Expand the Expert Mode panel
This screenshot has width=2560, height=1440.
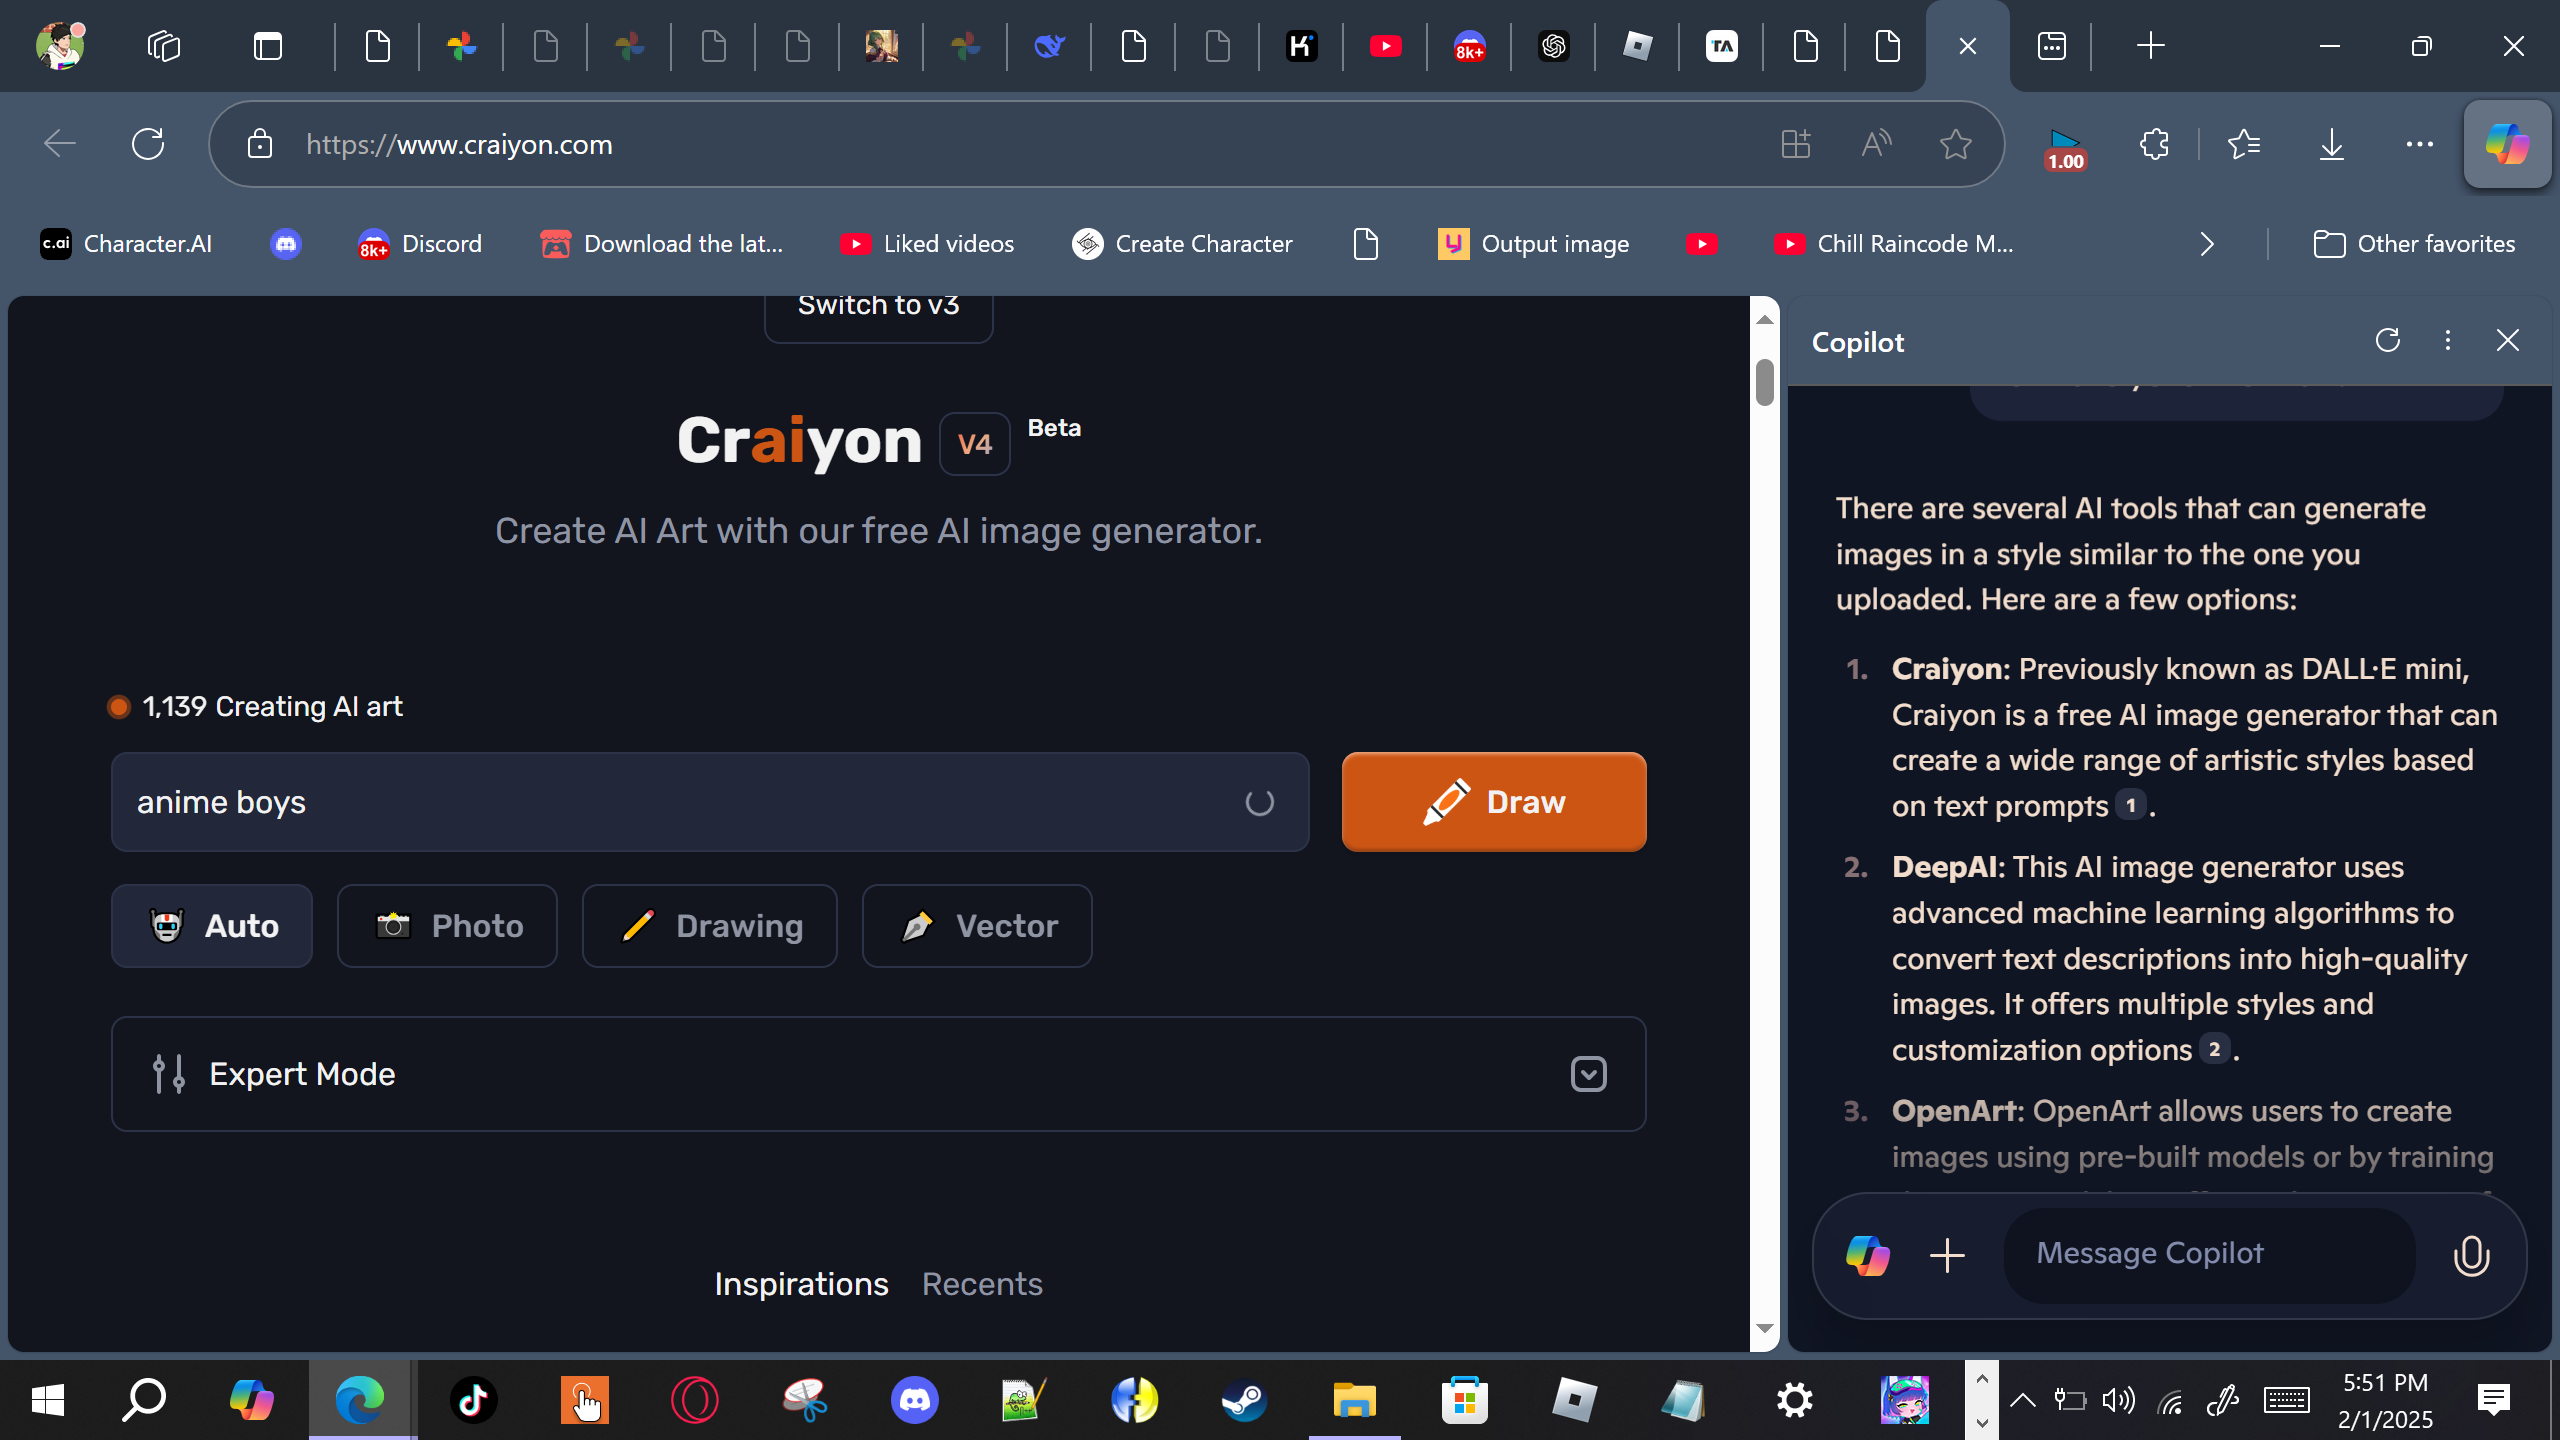tap(1588, 1074)
